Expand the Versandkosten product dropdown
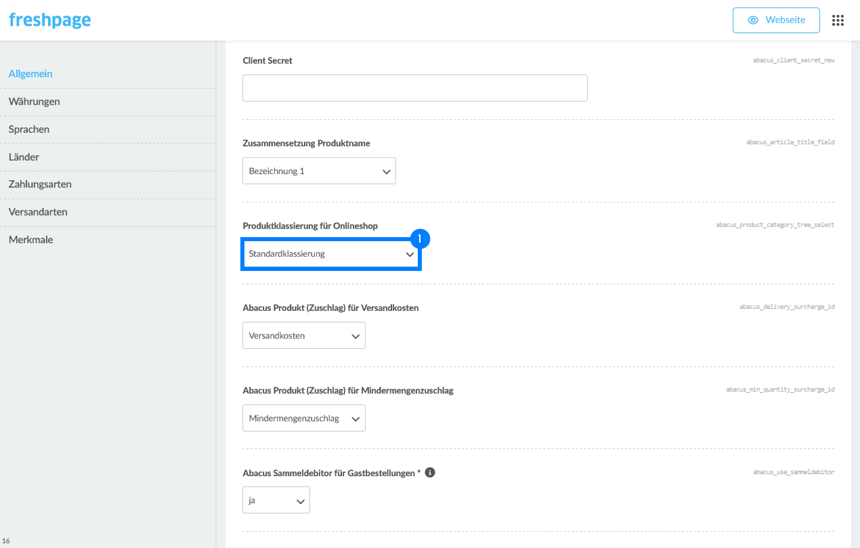 303,336
